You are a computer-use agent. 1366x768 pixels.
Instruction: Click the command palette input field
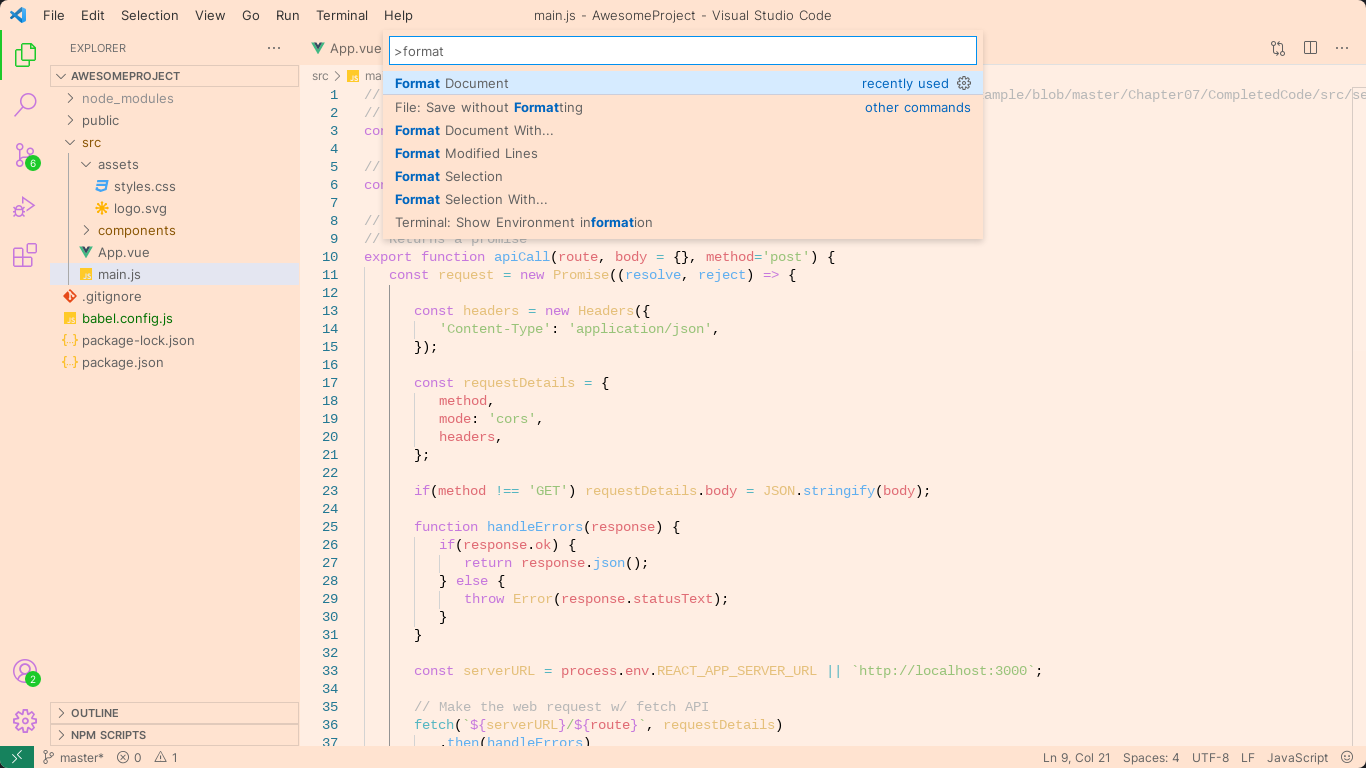pyautogui.click(x=683, y=51)
